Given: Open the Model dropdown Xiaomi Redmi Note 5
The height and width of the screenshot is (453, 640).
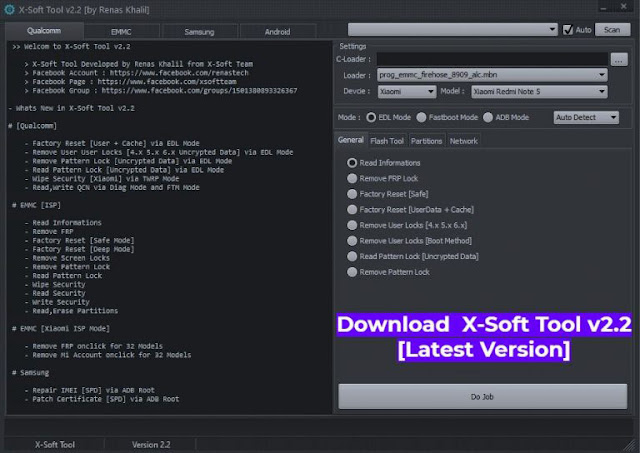Looking at the screenshot, I should point(539,91).
